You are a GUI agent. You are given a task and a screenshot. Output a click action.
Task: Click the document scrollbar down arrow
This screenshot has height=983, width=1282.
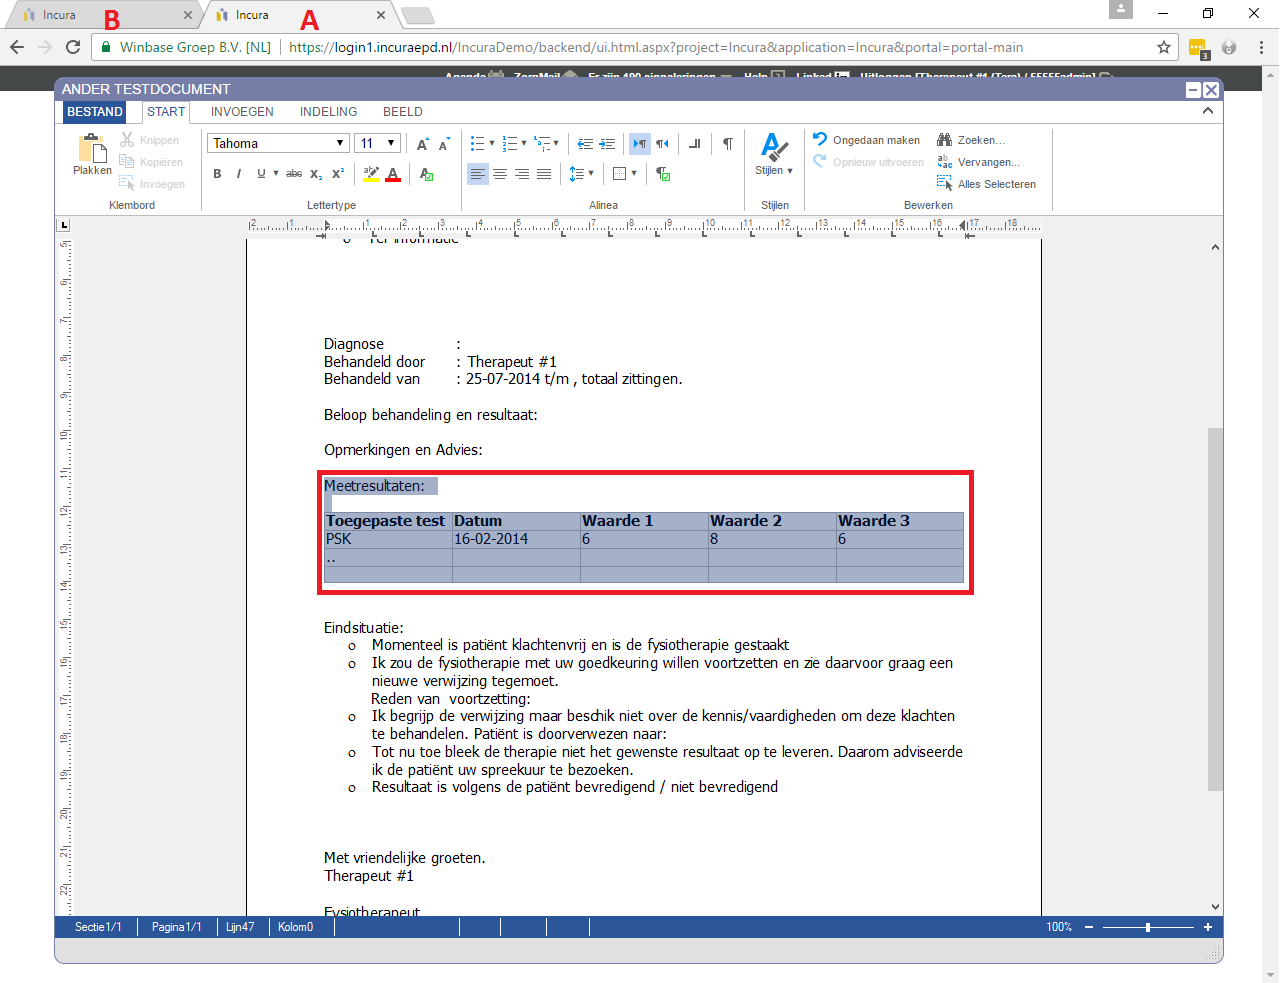coord(1215,906)
